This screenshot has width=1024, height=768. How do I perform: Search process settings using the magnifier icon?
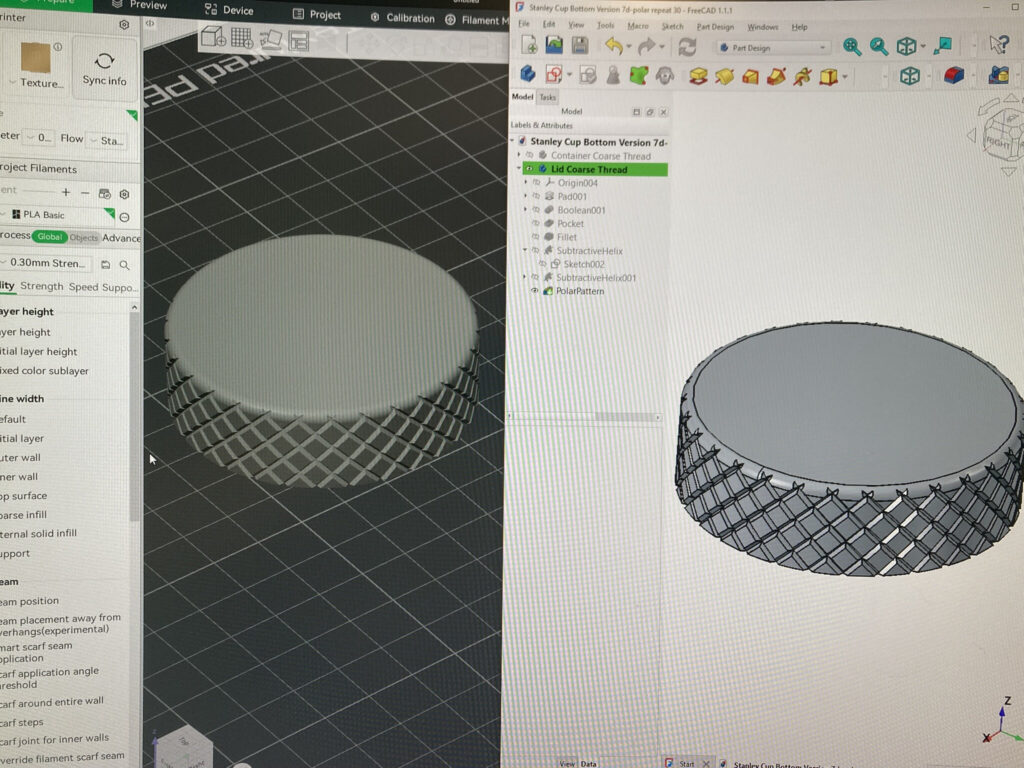(124, 264)
